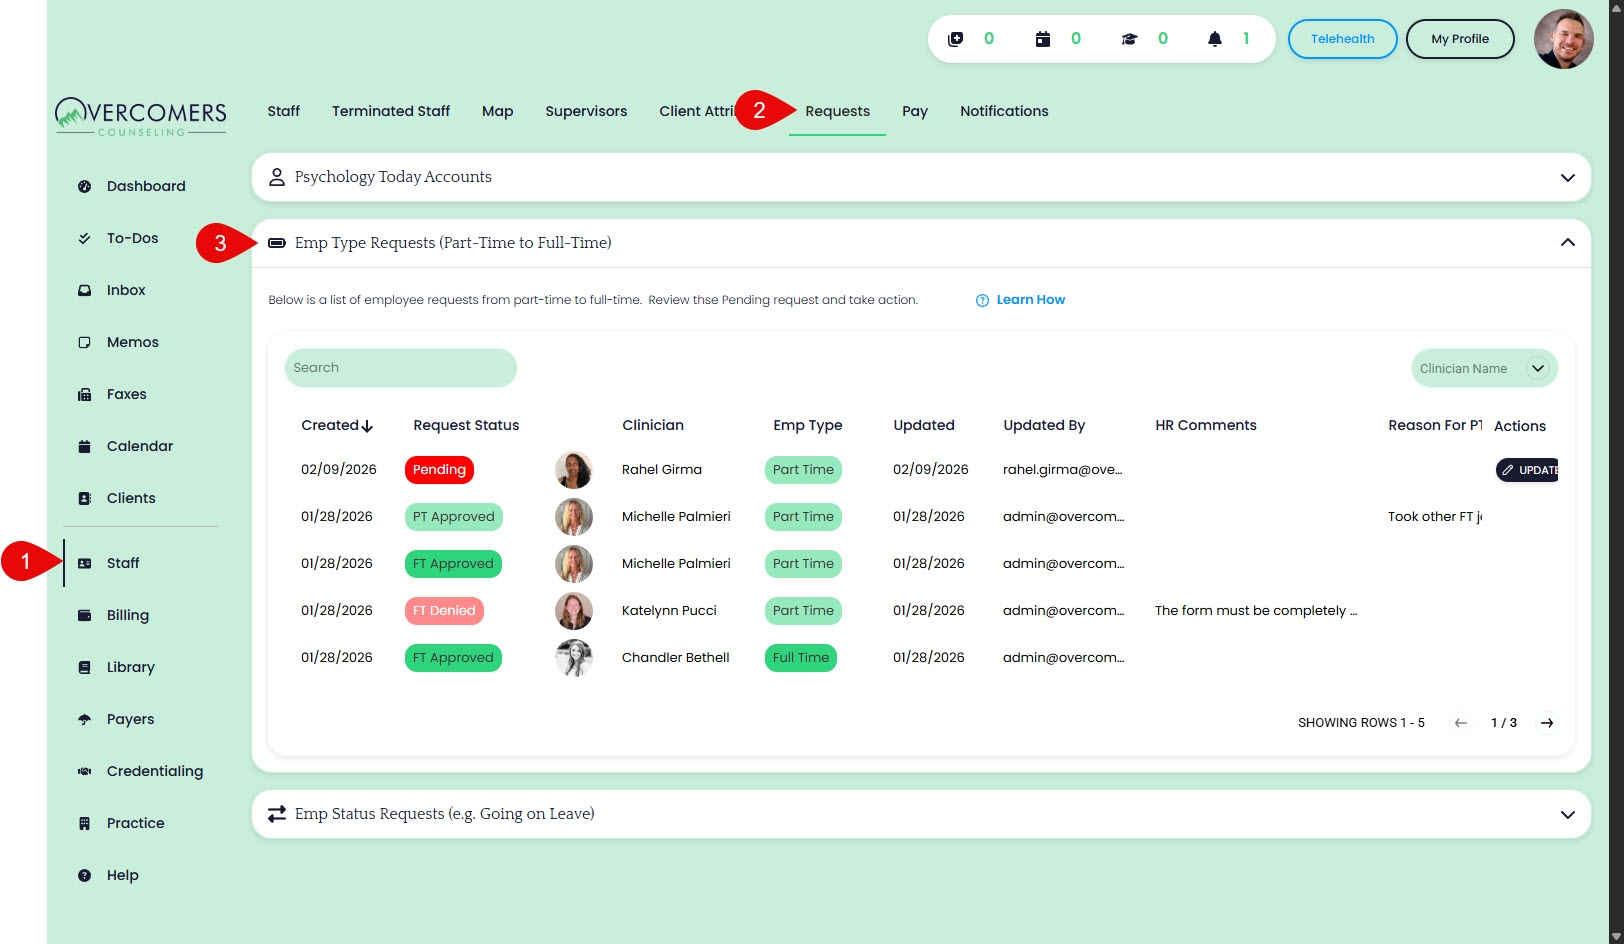This screenshot has width=1624, height=944.
Task: Click the 02/09/2026 created date
Action: (339, 470)
